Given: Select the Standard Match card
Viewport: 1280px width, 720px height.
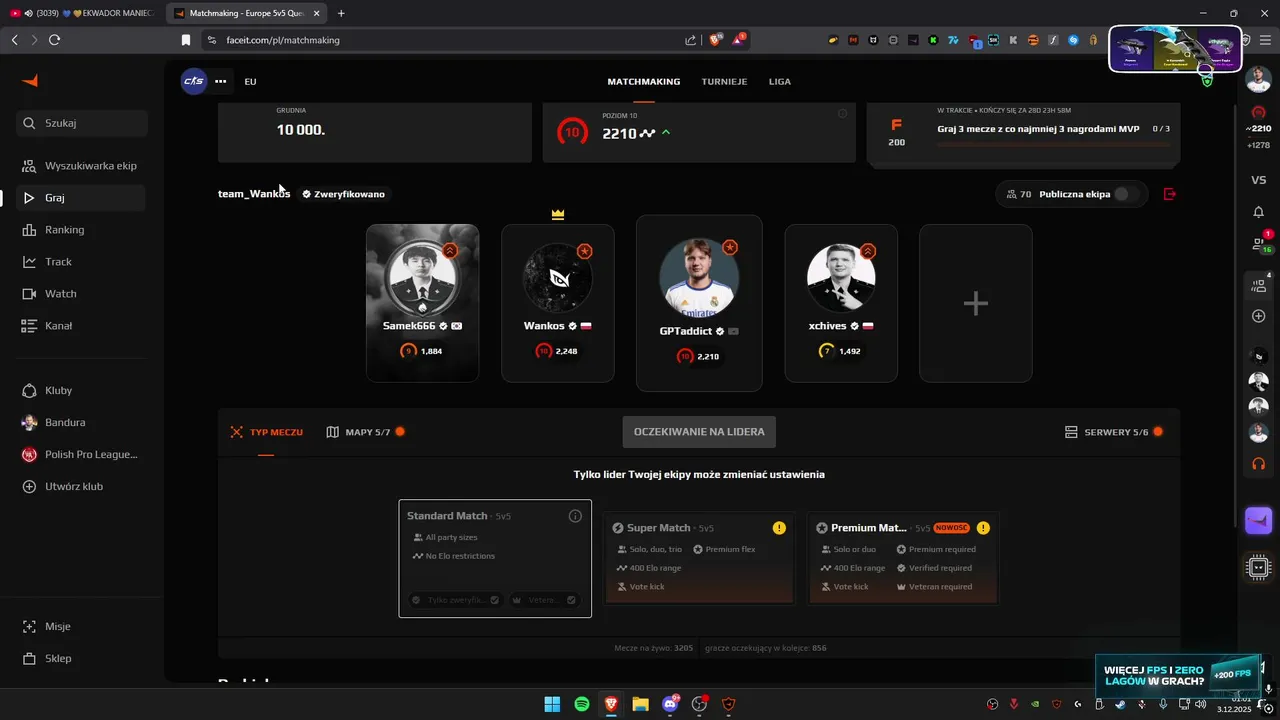Looking at the screenshot, I should (495, 559).
